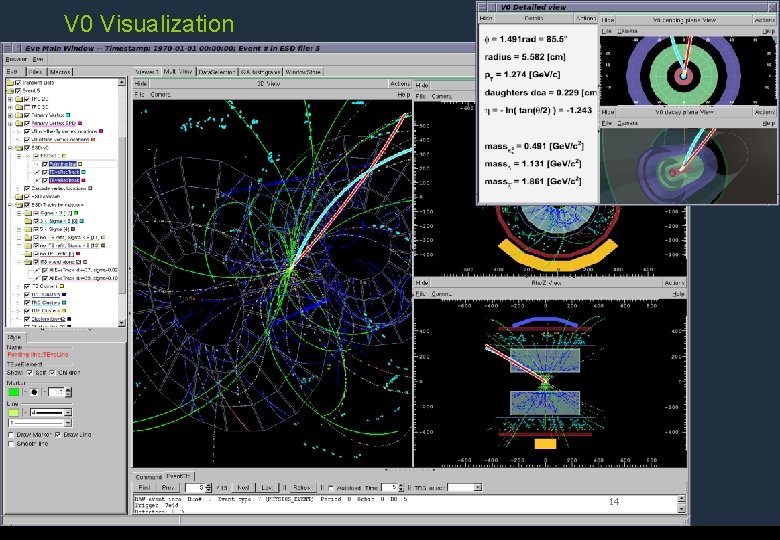Click the marker size stepper arrows
The image size is (780, 540).
68,392
